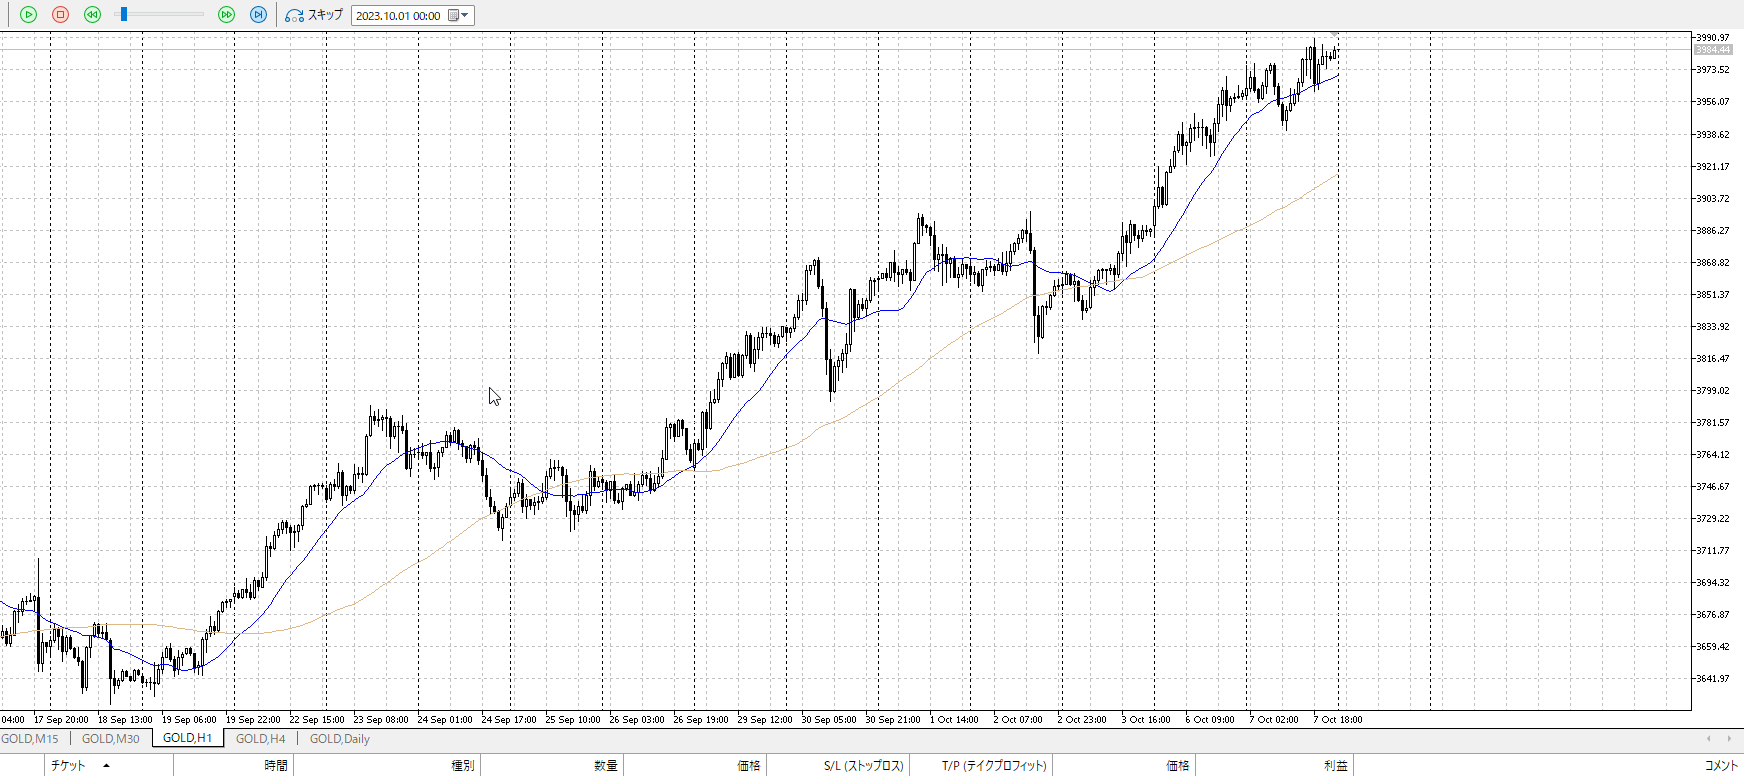Click the red stop button
Screen dimensions: 1744x776
point(61,15)
